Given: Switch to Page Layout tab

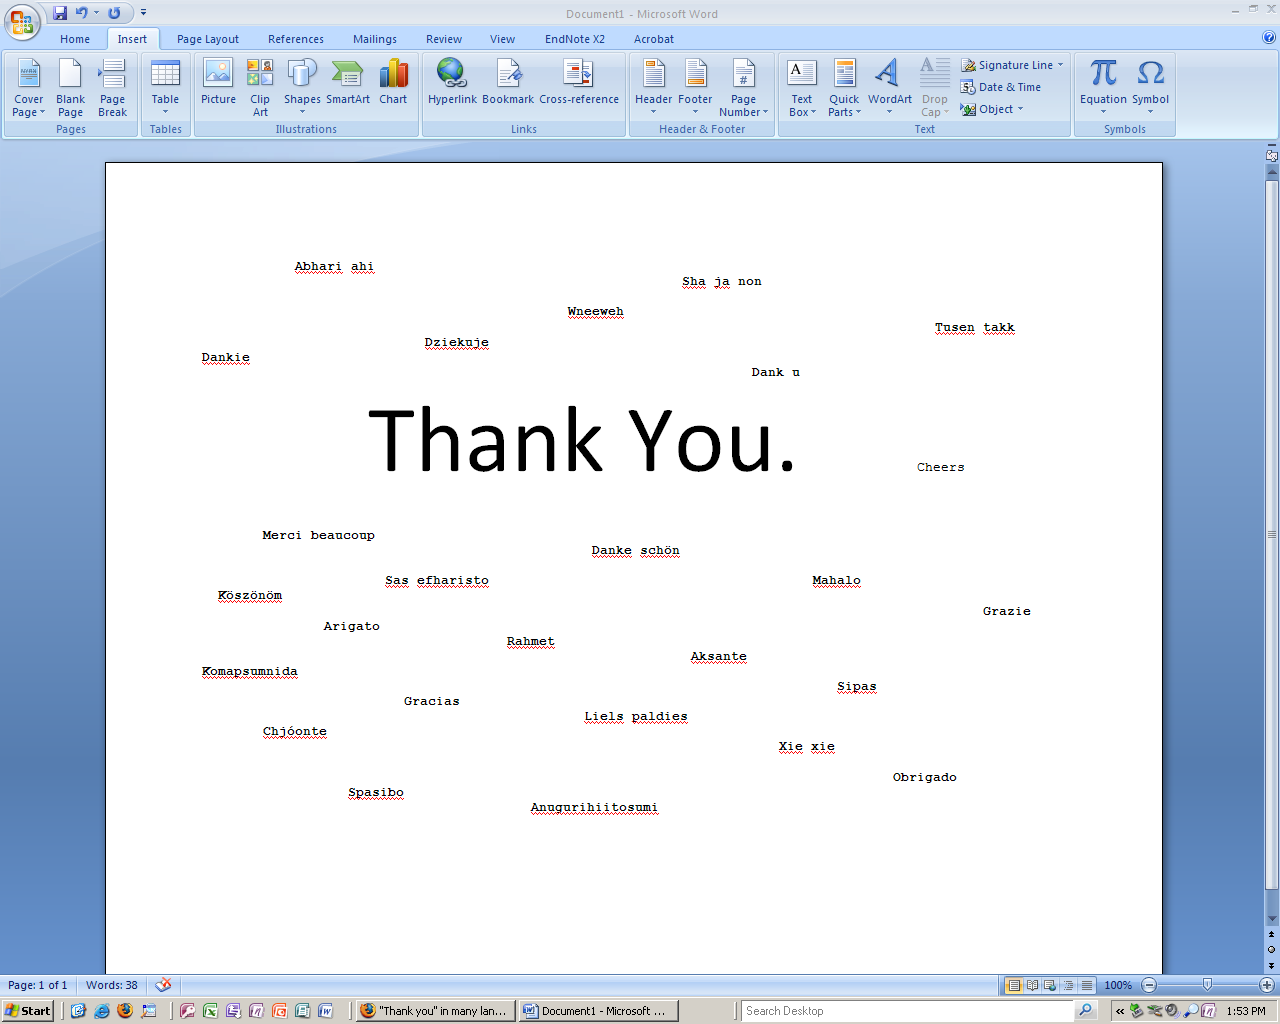Looking at the screenshot, I should [208, 39].
